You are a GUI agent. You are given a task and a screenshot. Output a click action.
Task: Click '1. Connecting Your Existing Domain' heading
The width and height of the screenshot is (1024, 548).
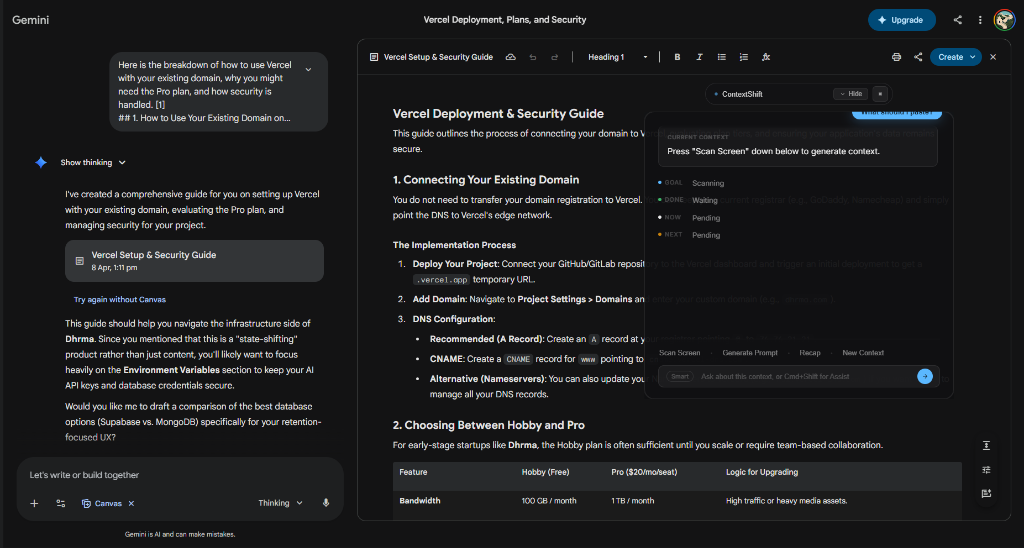[486, 180]
